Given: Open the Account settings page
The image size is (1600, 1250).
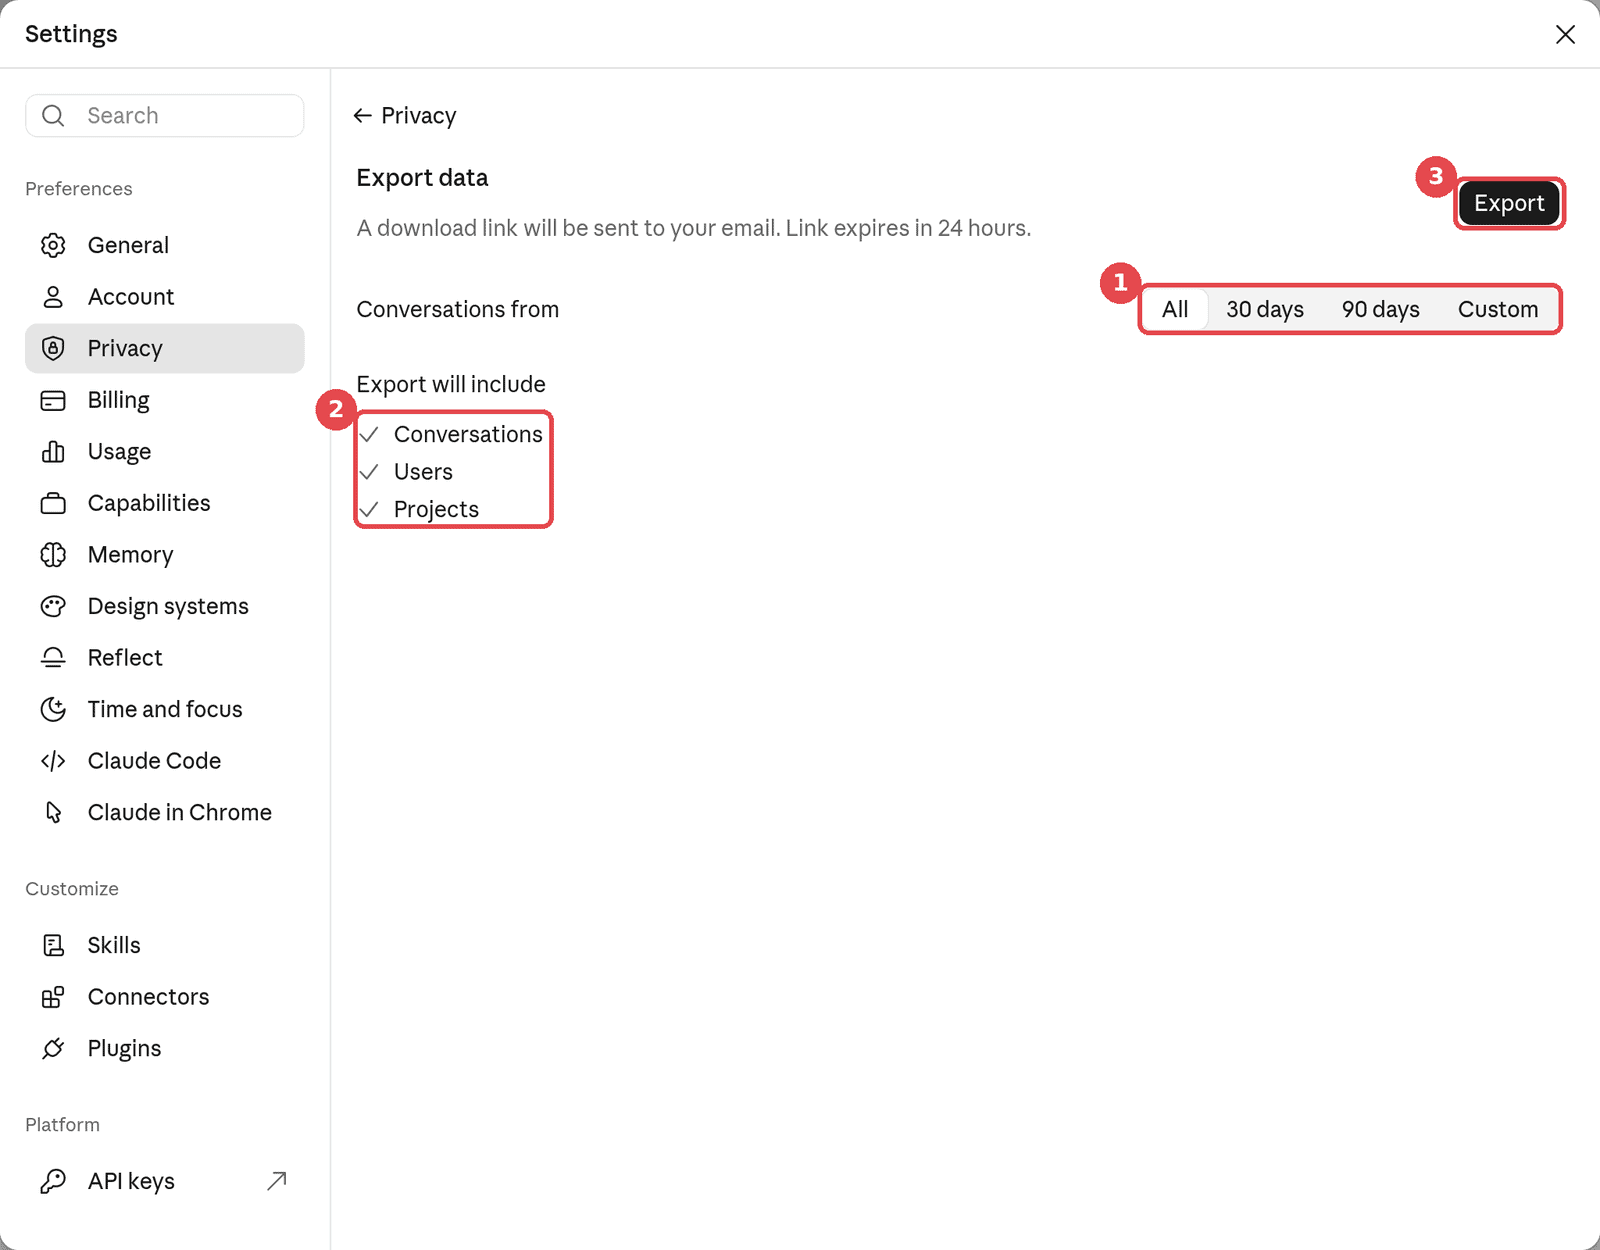Looking at the screenshot, I should point(165,297).
